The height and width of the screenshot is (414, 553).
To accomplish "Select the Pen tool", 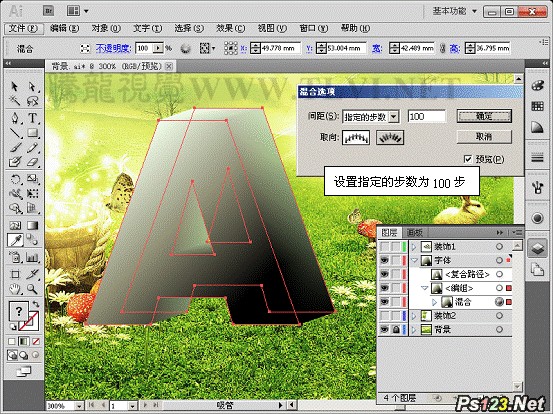I will 15,118.
